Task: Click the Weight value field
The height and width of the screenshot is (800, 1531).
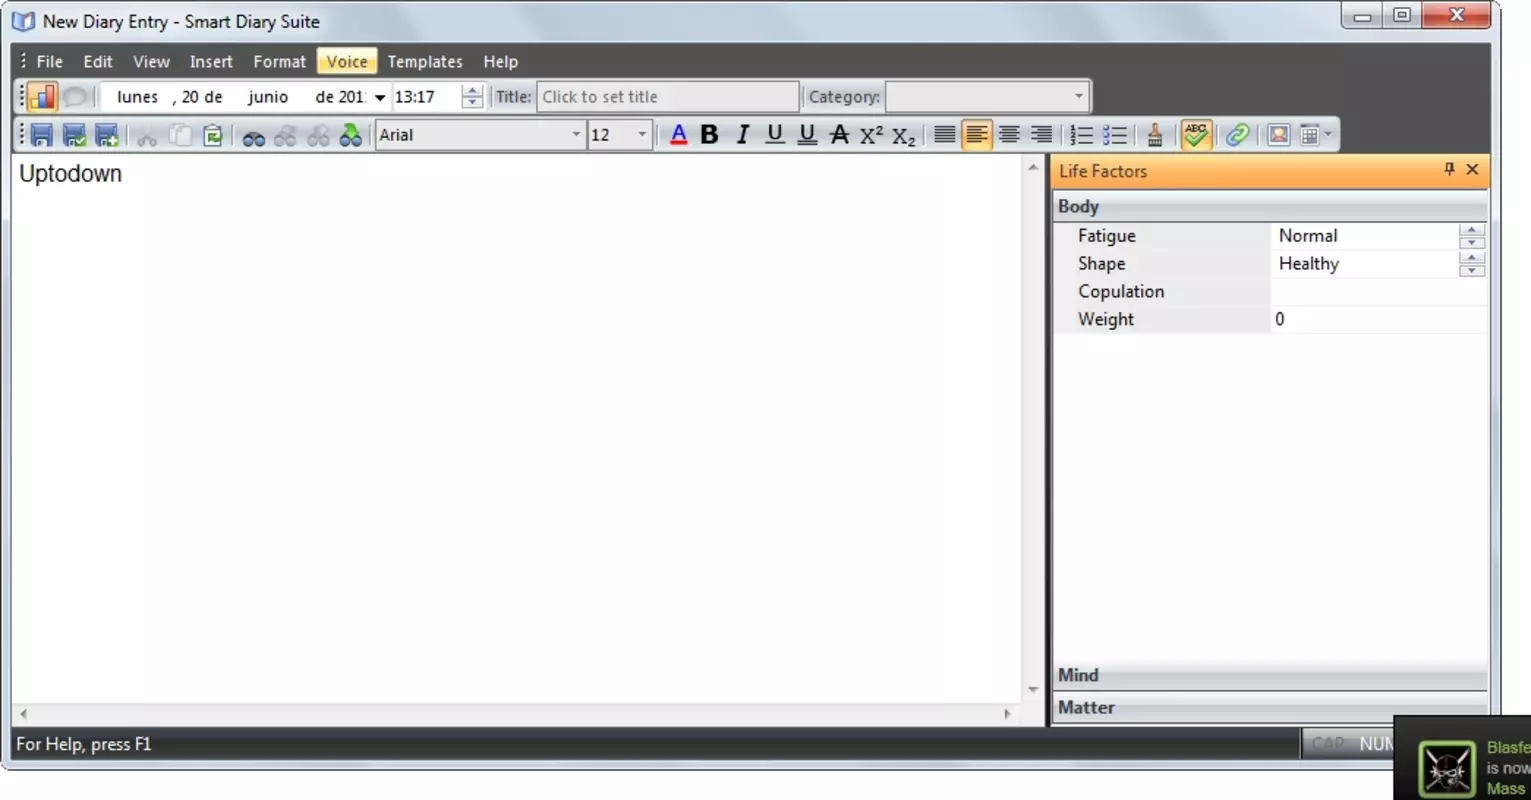Action: [1378, 320]
